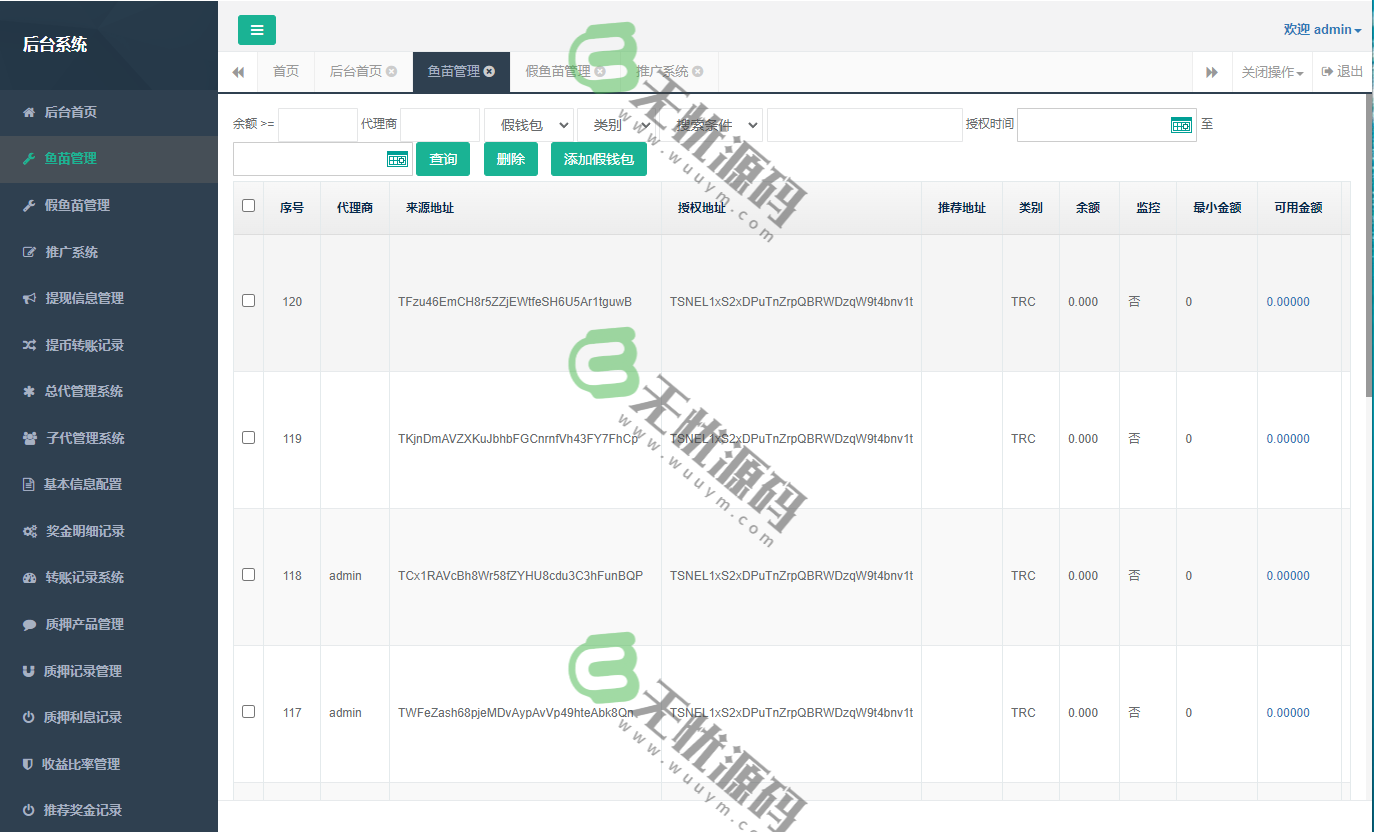Open calendar picker for 授权时间 start date

[1181, 125]
